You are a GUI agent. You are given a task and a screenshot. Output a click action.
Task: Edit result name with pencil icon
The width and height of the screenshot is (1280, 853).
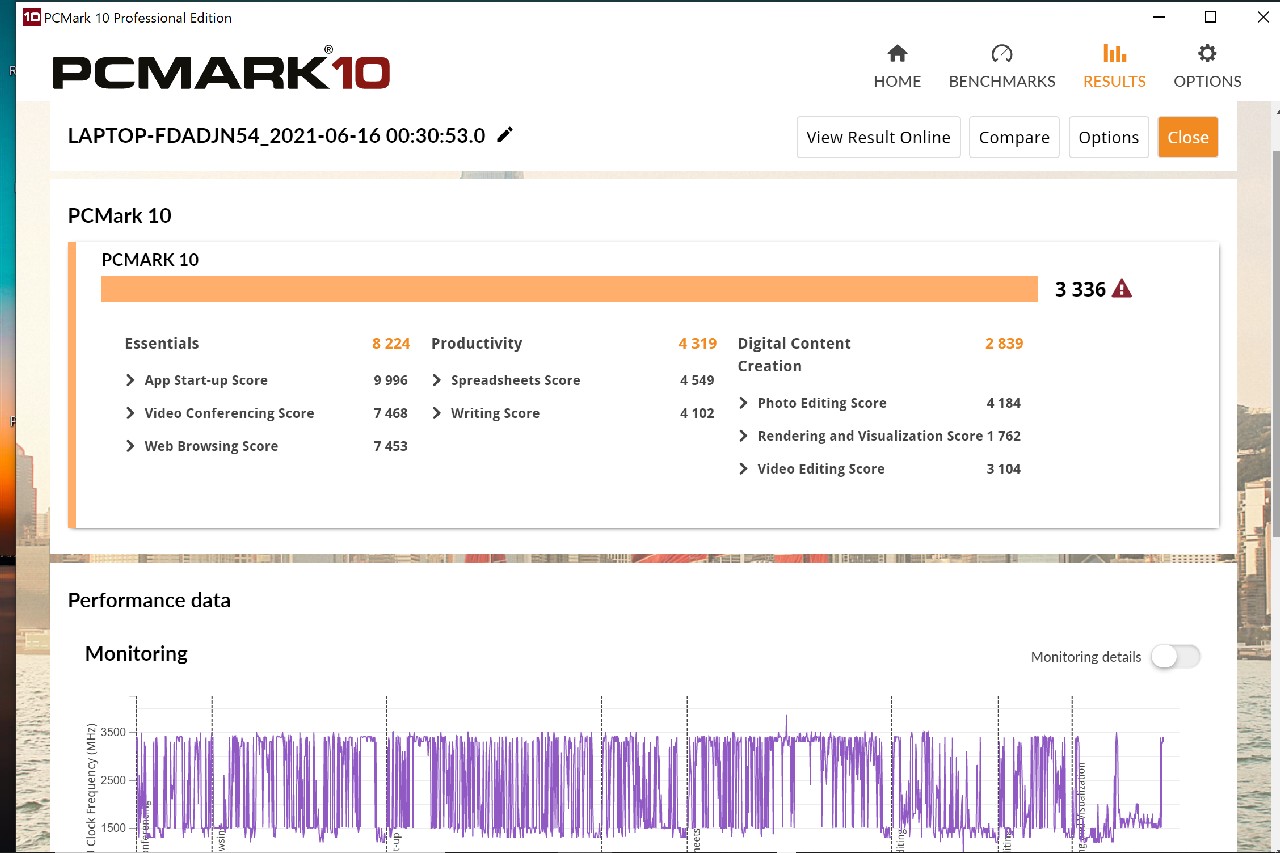click(505, 135)
